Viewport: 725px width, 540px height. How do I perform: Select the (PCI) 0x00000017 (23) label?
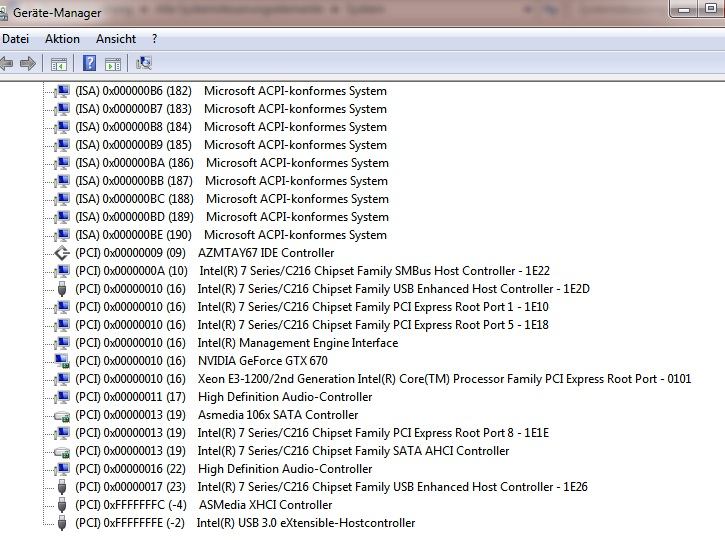(130, 487)
